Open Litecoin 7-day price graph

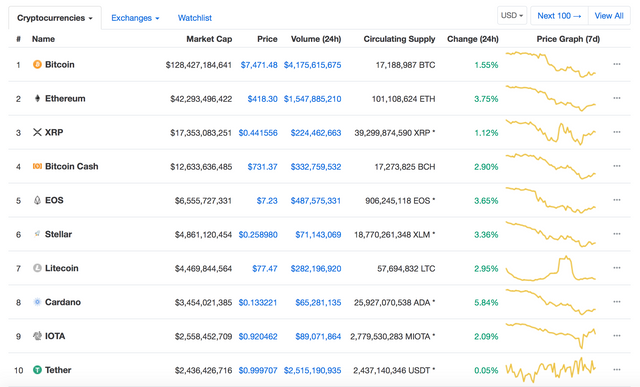point(551,268)
